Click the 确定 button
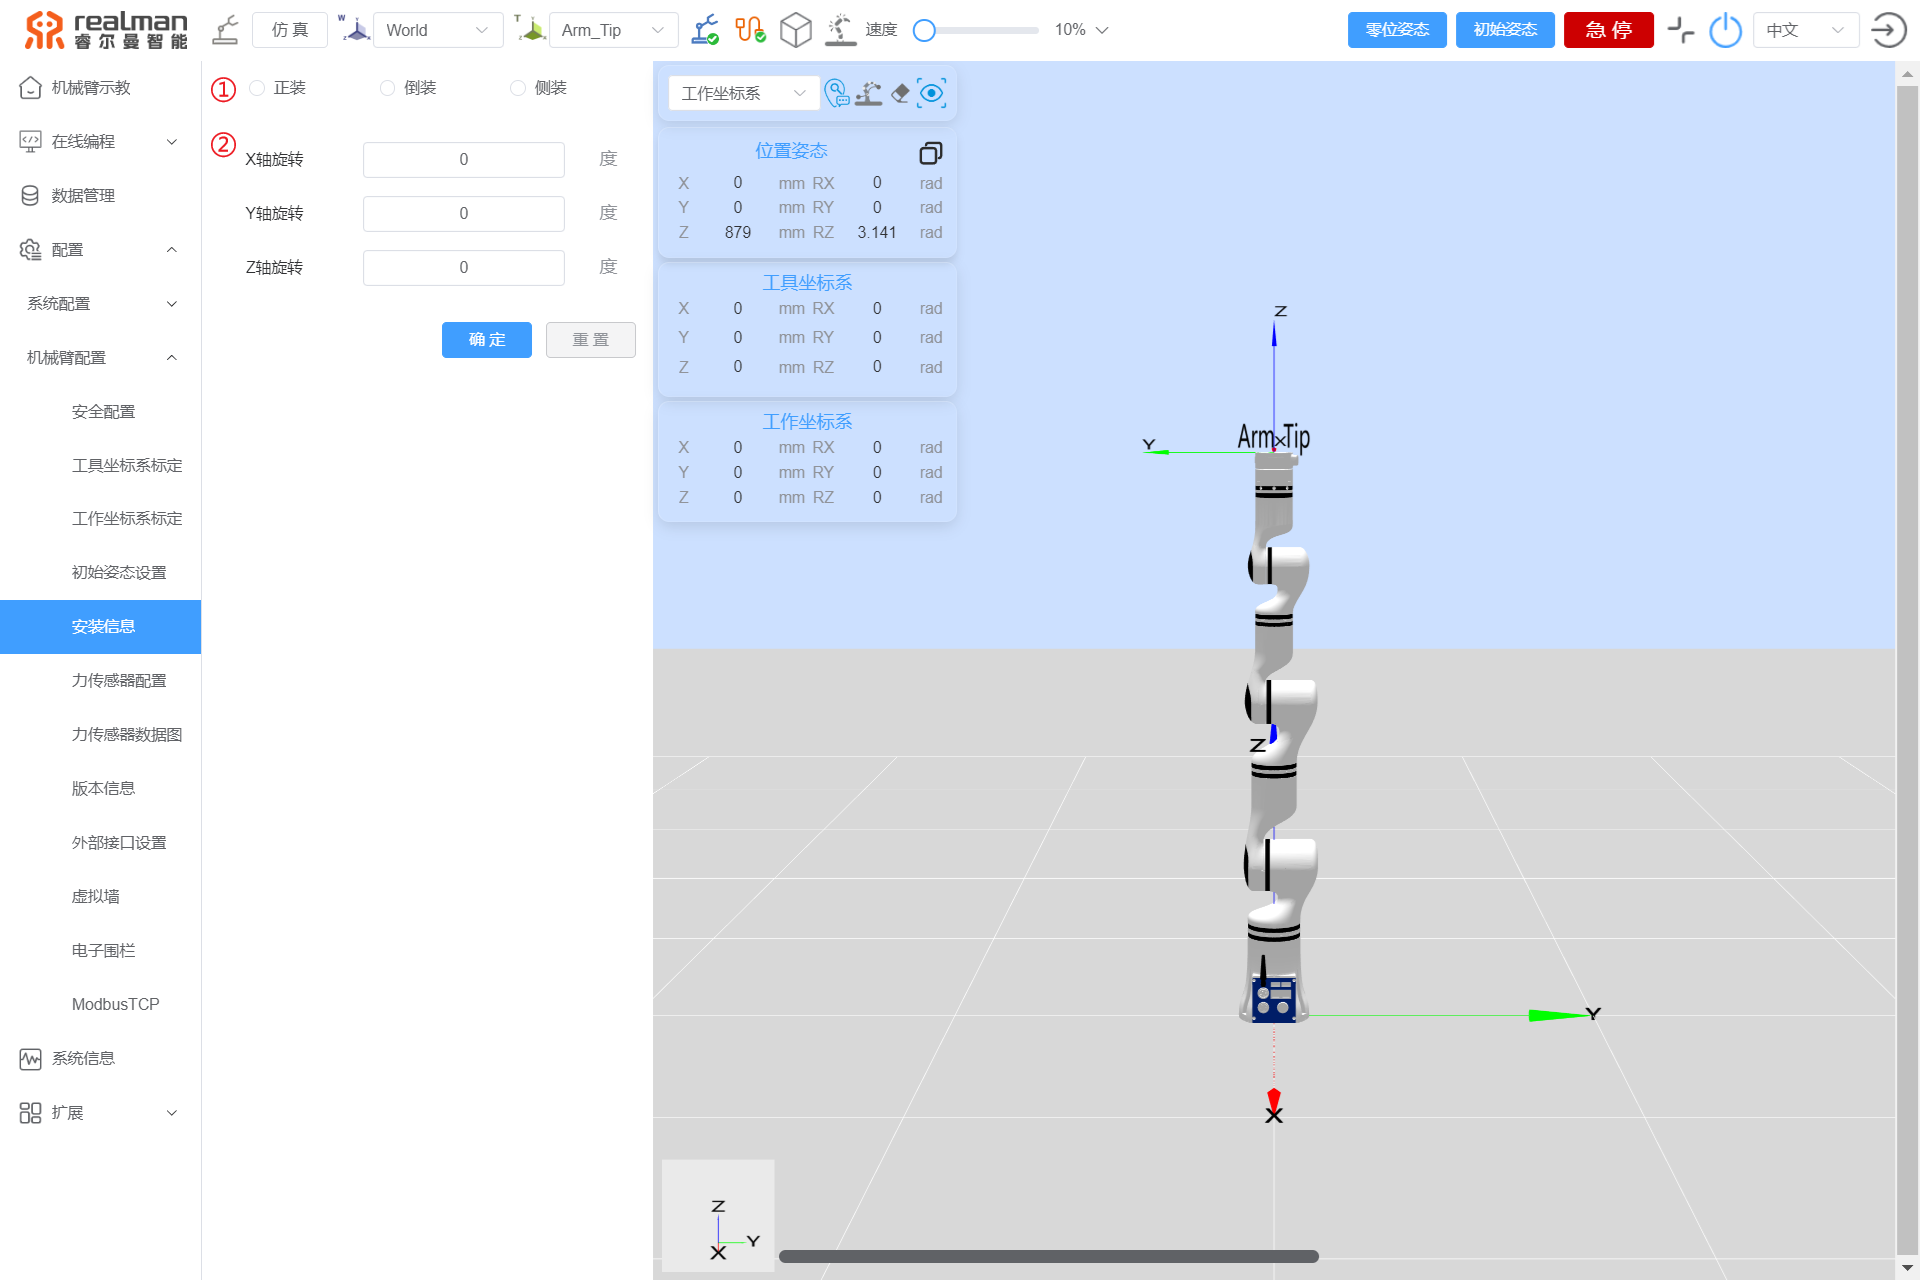The height and width of the screenshot is (1280, 1920). (x=487, y=340)
